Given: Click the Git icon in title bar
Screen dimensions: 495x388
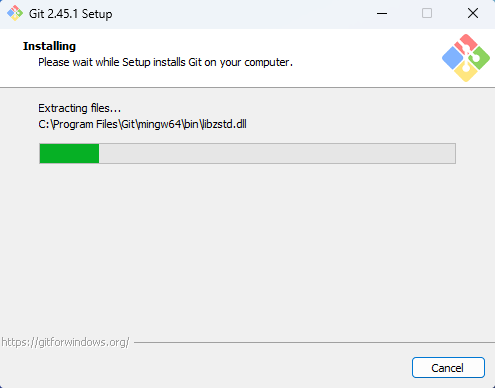Looking at the screenshot, I should (15, 13).
